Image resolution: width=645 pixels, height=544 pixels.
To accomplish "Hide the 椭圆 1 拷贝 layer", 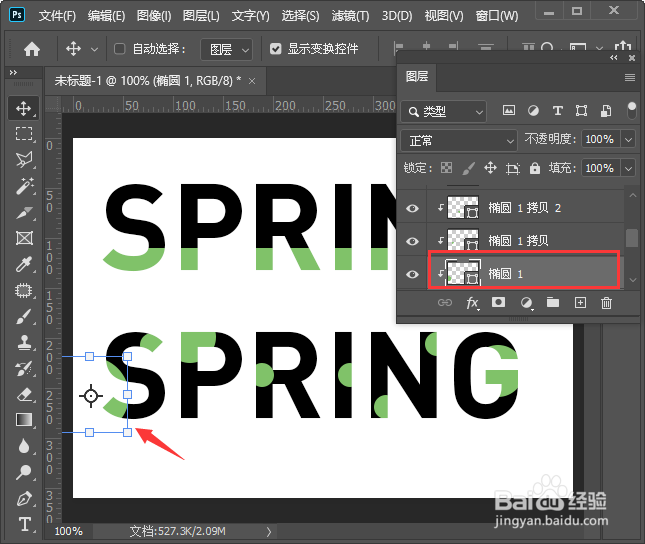I will (x=412, y=241).
